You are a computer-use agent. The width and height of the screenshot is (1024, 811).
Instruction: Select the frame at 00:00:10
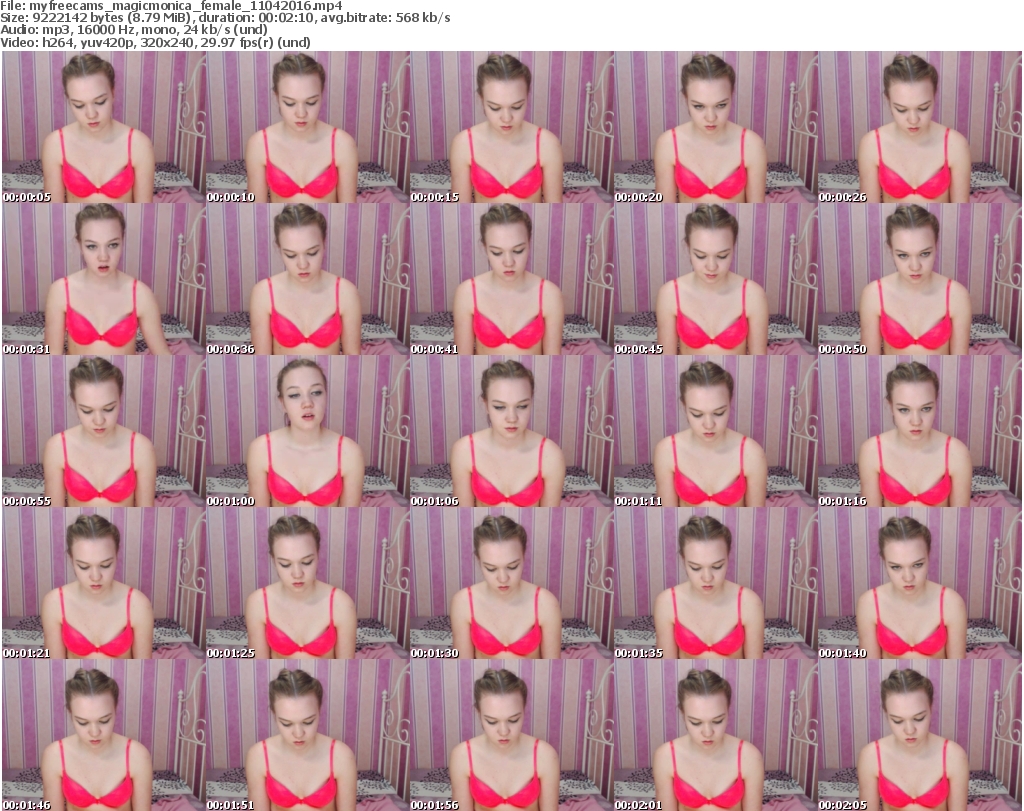[x=307, y=127]
